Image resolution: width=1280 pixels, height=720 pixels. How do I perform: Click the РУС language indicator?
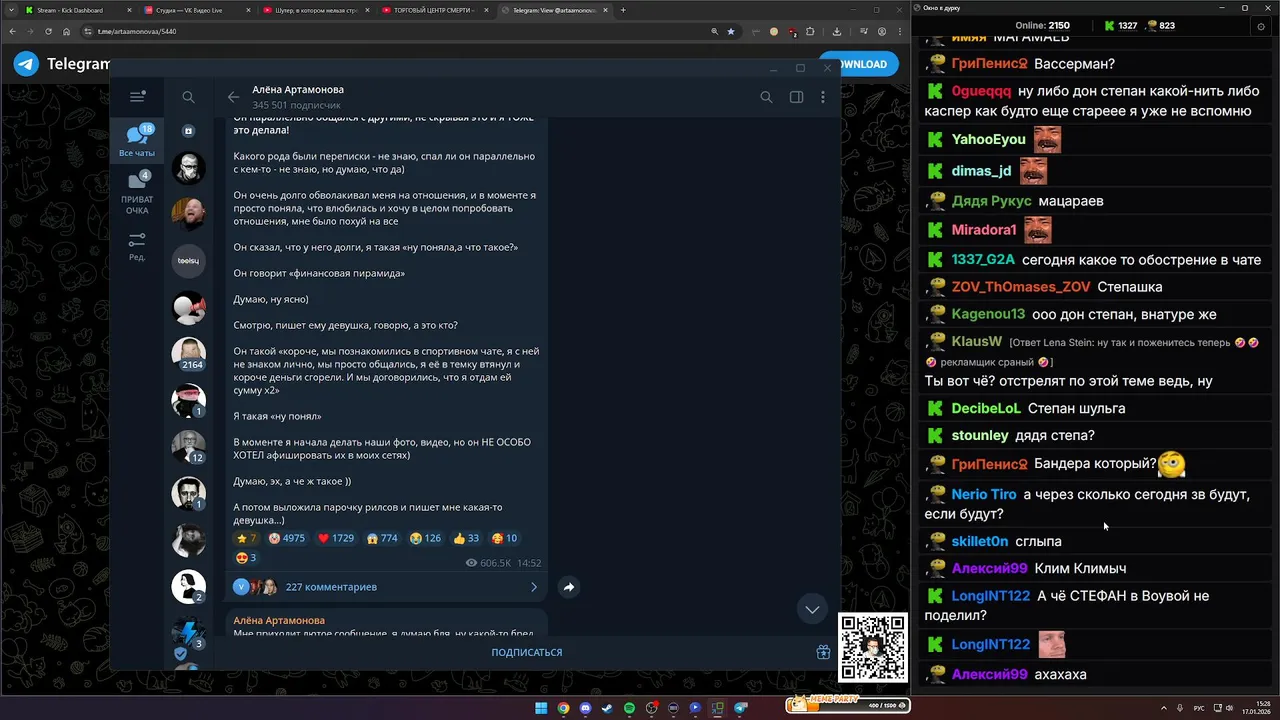point(1199,708)
